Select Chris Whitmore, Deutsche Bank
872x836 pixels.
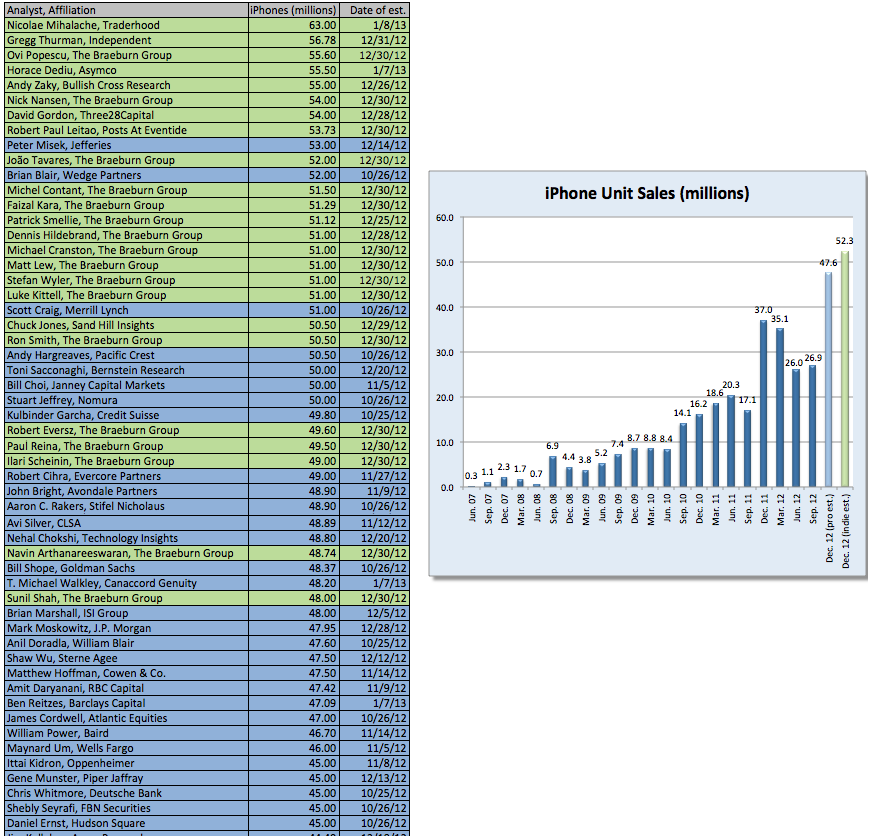coord(126,794)
